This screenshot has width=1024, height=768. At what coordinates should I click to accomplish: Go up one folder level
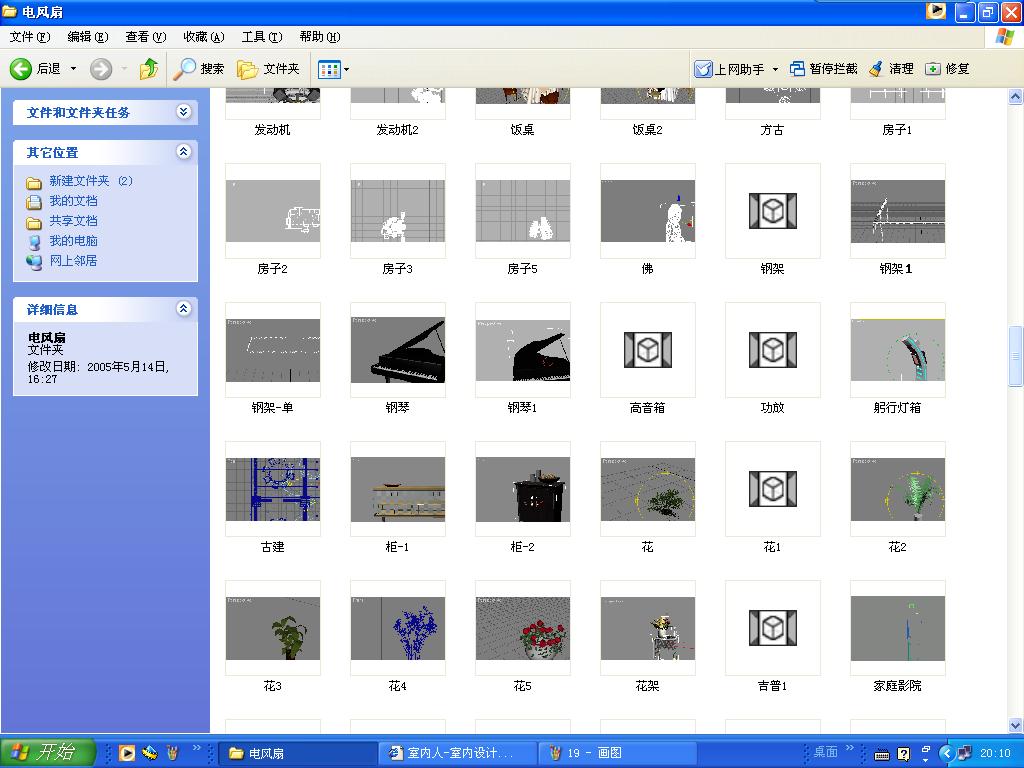[x=149, y=69]
